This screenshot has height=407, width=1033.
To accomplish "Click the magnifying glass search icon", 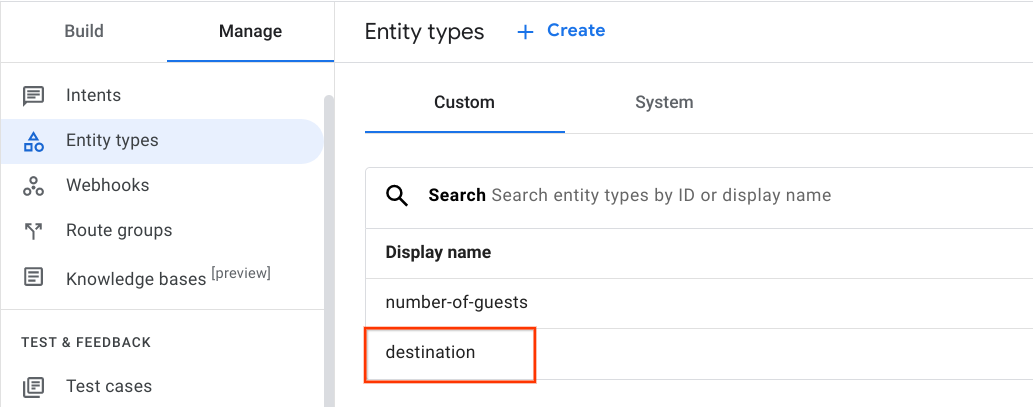I will (397, 195).
